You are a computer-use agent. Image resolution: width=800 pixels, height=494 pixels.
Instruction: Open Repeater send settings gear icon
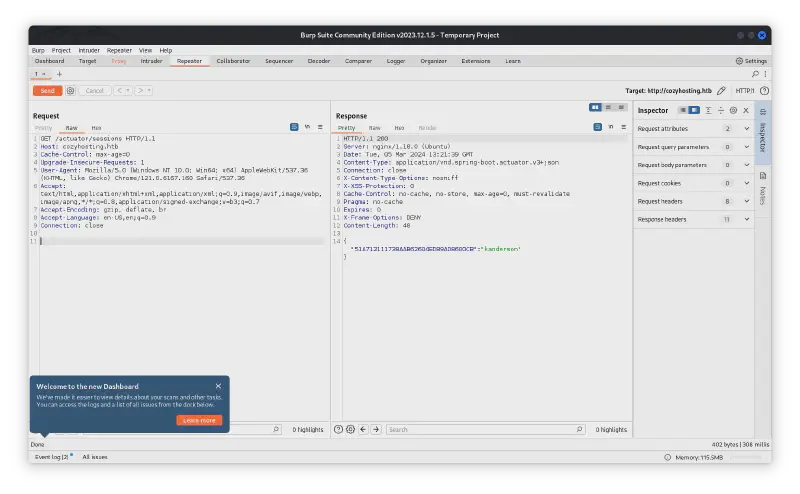point(70,90)
